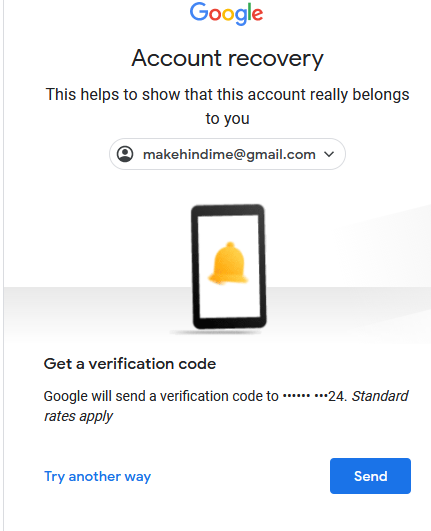Click the Google logo at top

click(x=226, y=14)
